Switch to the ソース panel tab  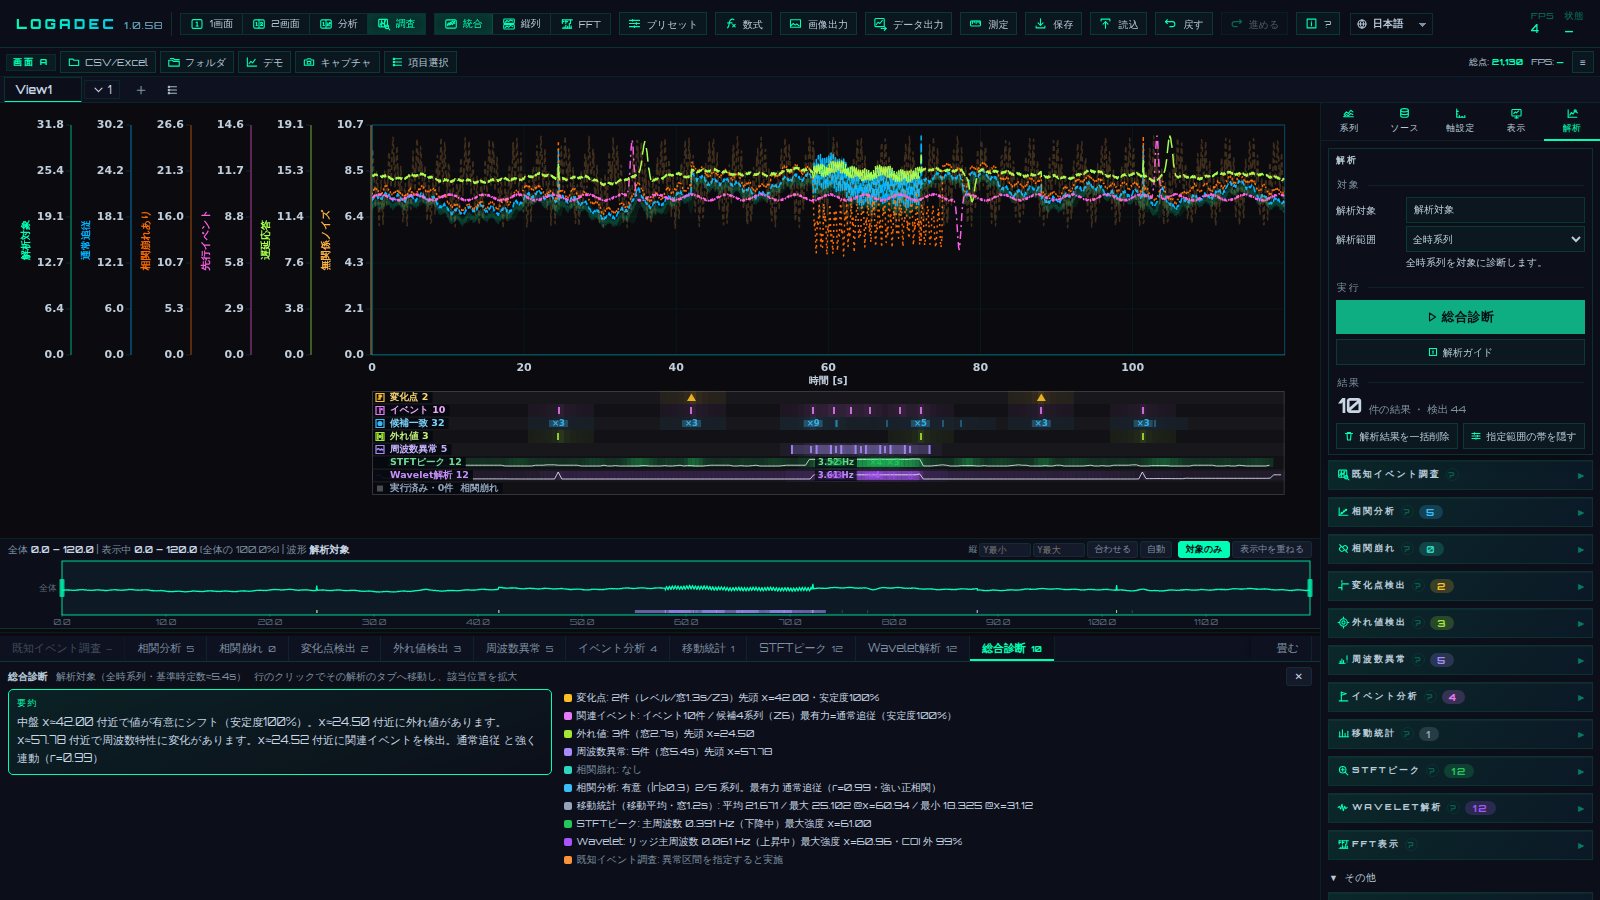coord(1404,120)
